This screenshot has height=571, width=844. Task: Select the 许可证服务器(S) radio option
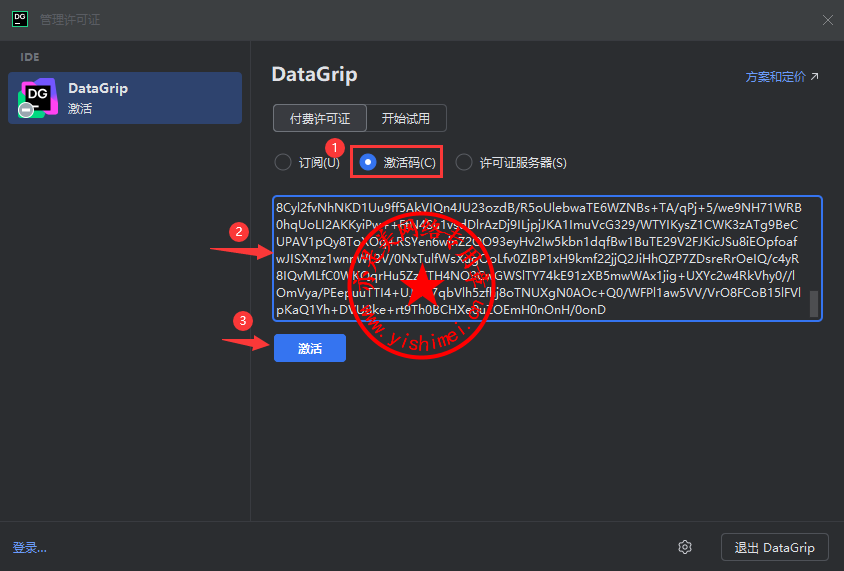[x=511, y=163]
